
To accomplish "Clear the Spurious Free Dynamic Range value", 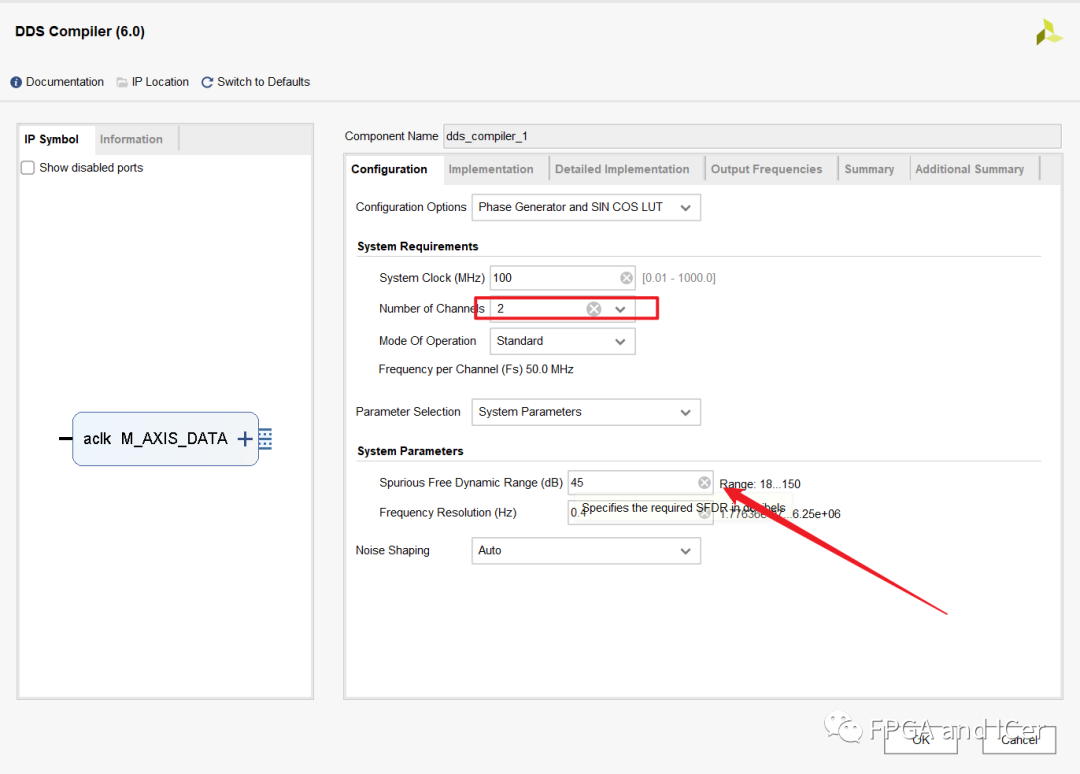I will point(704,483).
